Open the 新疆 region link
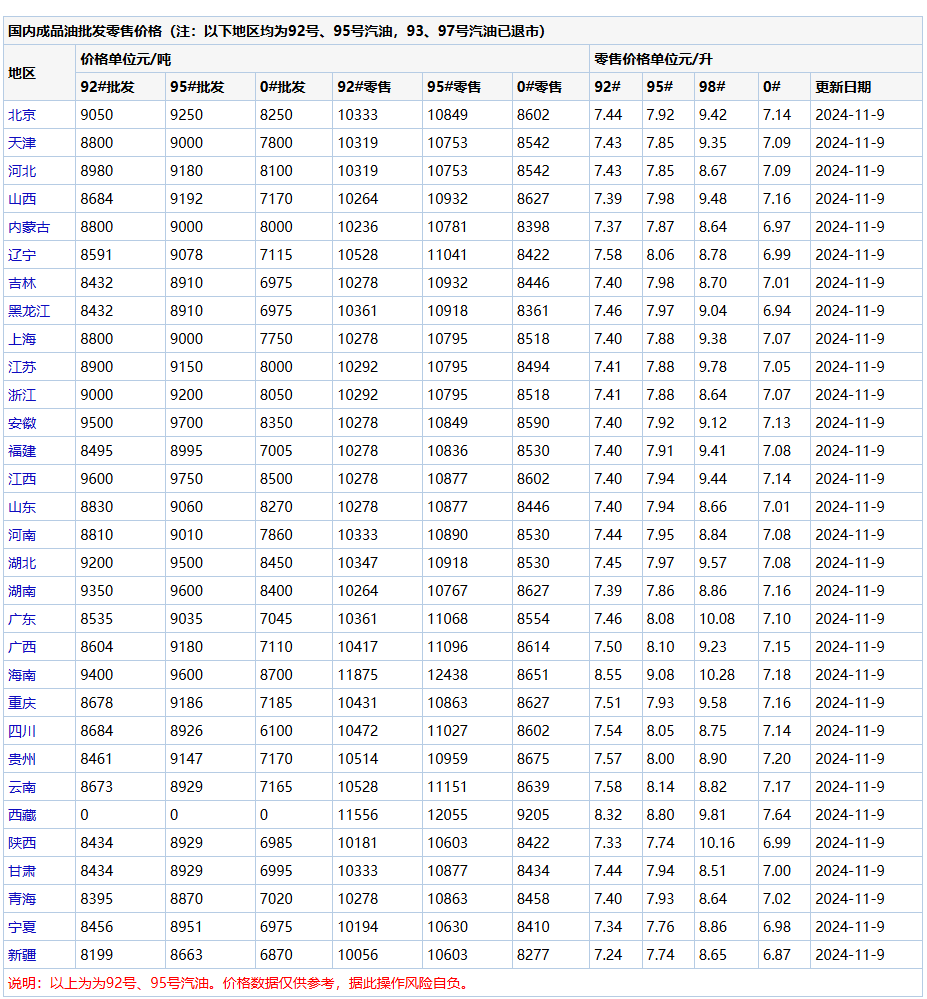Screen dimensions: 927x999 [22, 956]
